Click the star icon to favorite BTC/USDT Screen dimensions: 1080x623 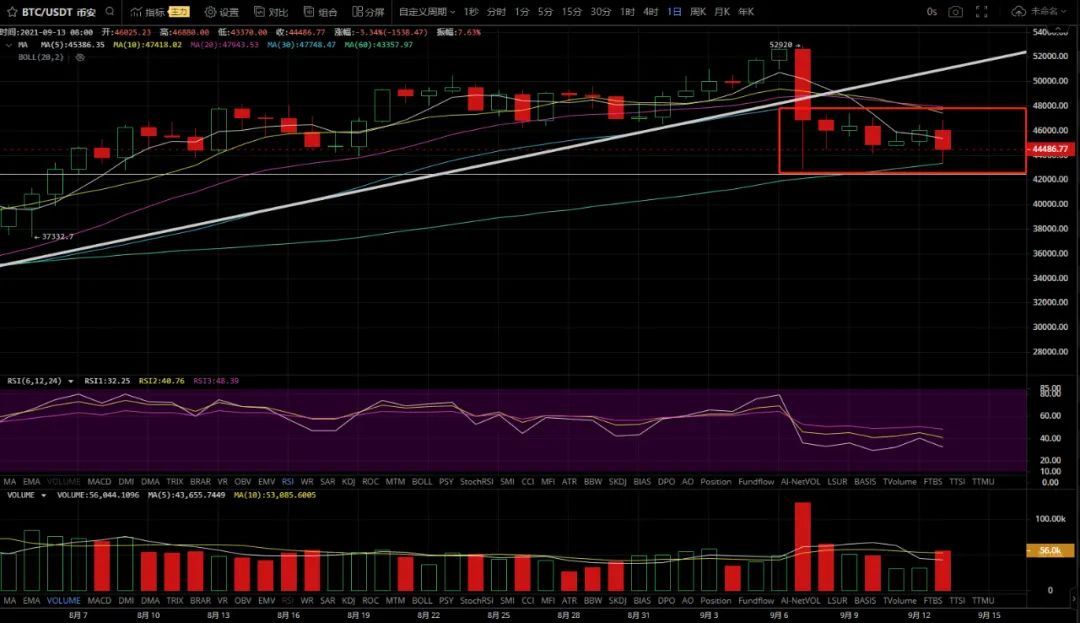coord(11,12)
